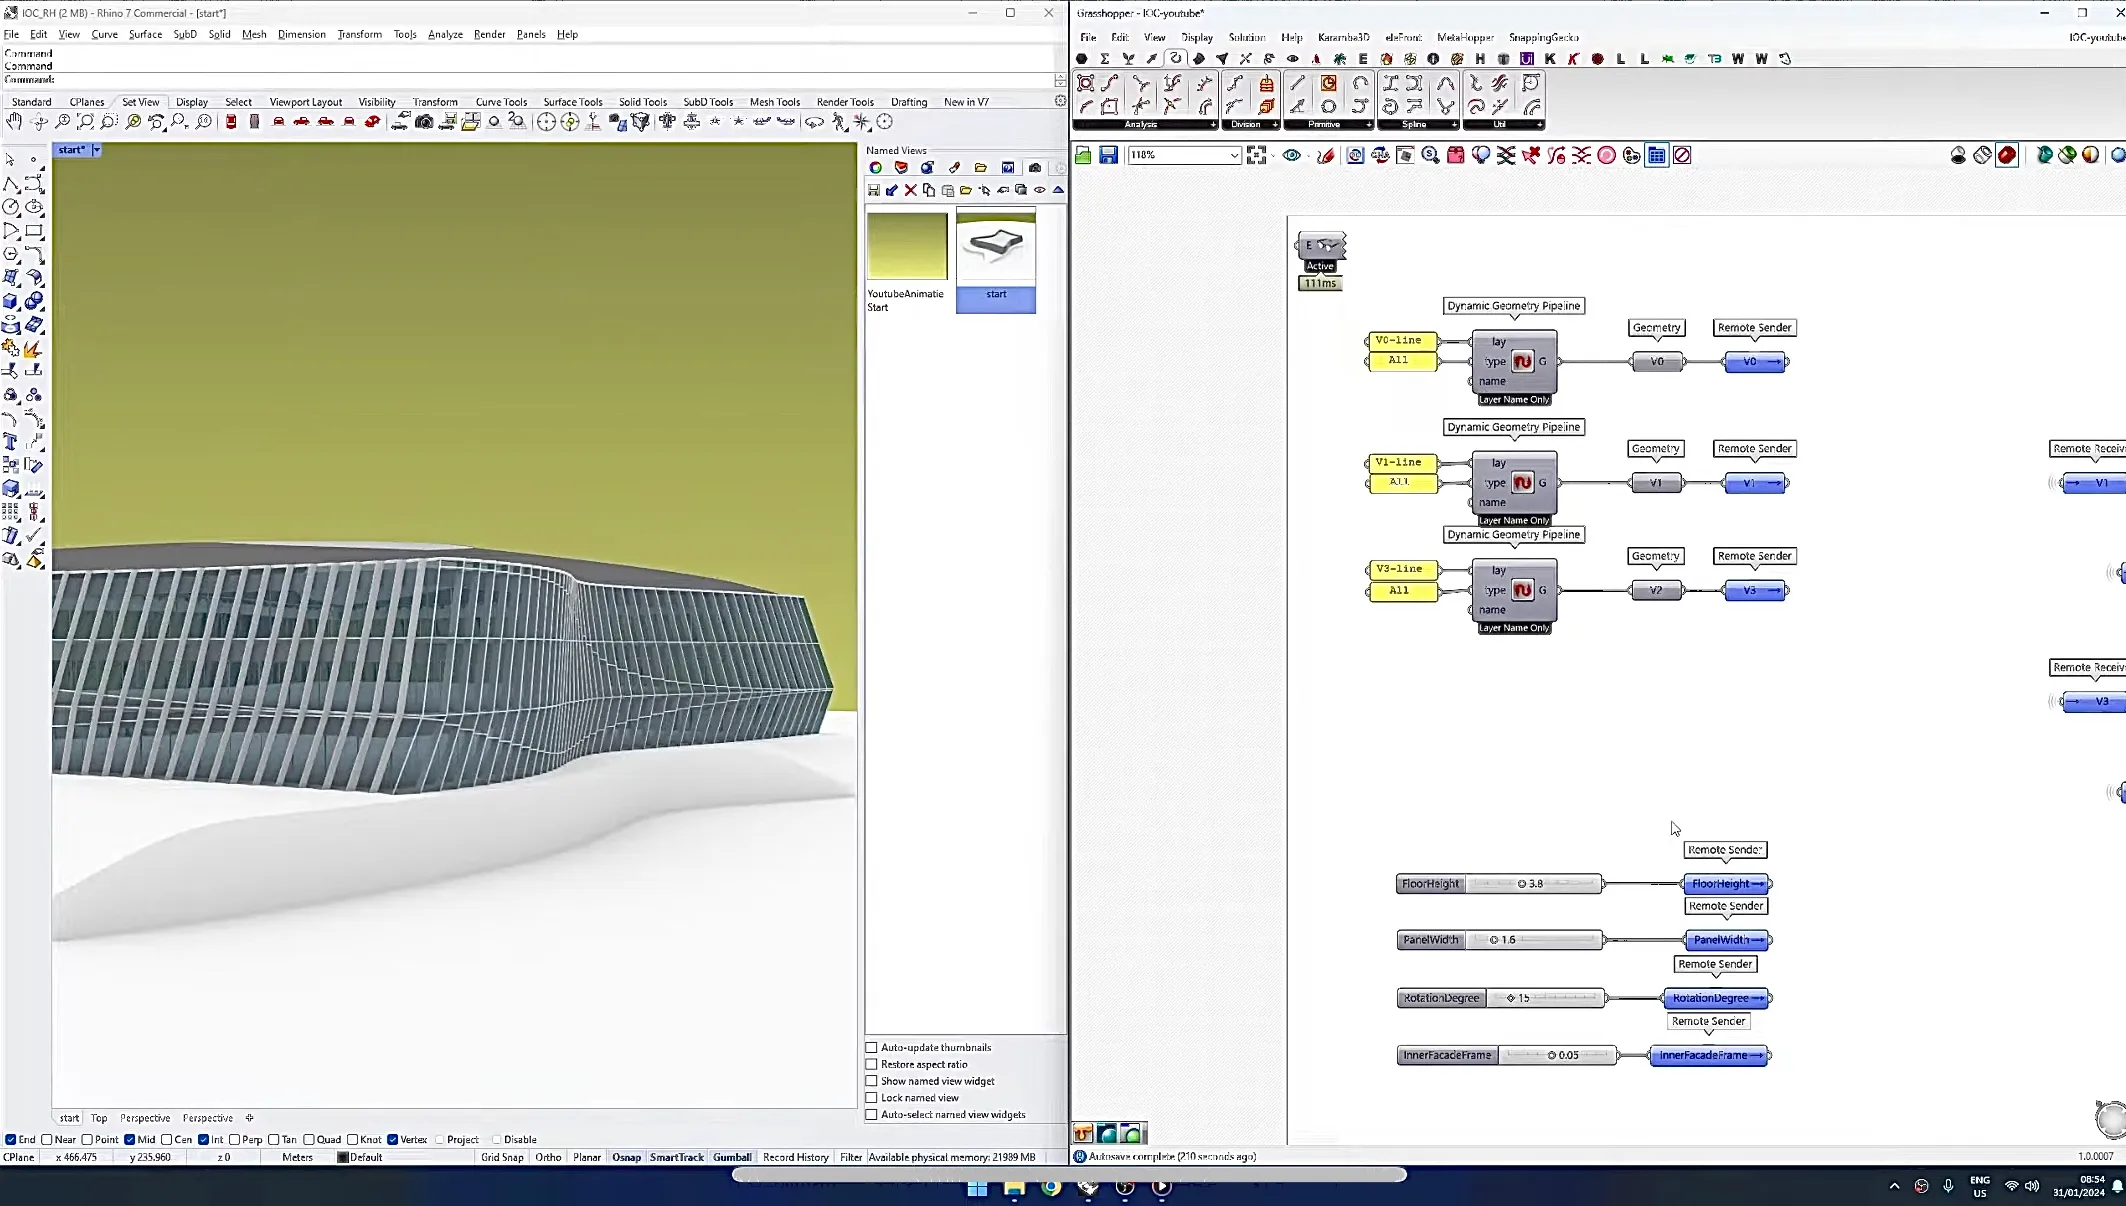Click the Filter button in status bar
Screen dimensions: 2126x1206
click(x=851, y=1157)
